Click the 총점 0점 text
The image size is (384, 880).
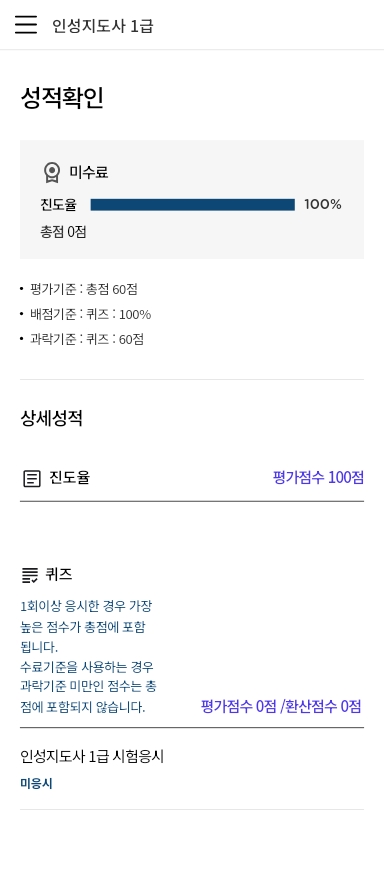63,232
